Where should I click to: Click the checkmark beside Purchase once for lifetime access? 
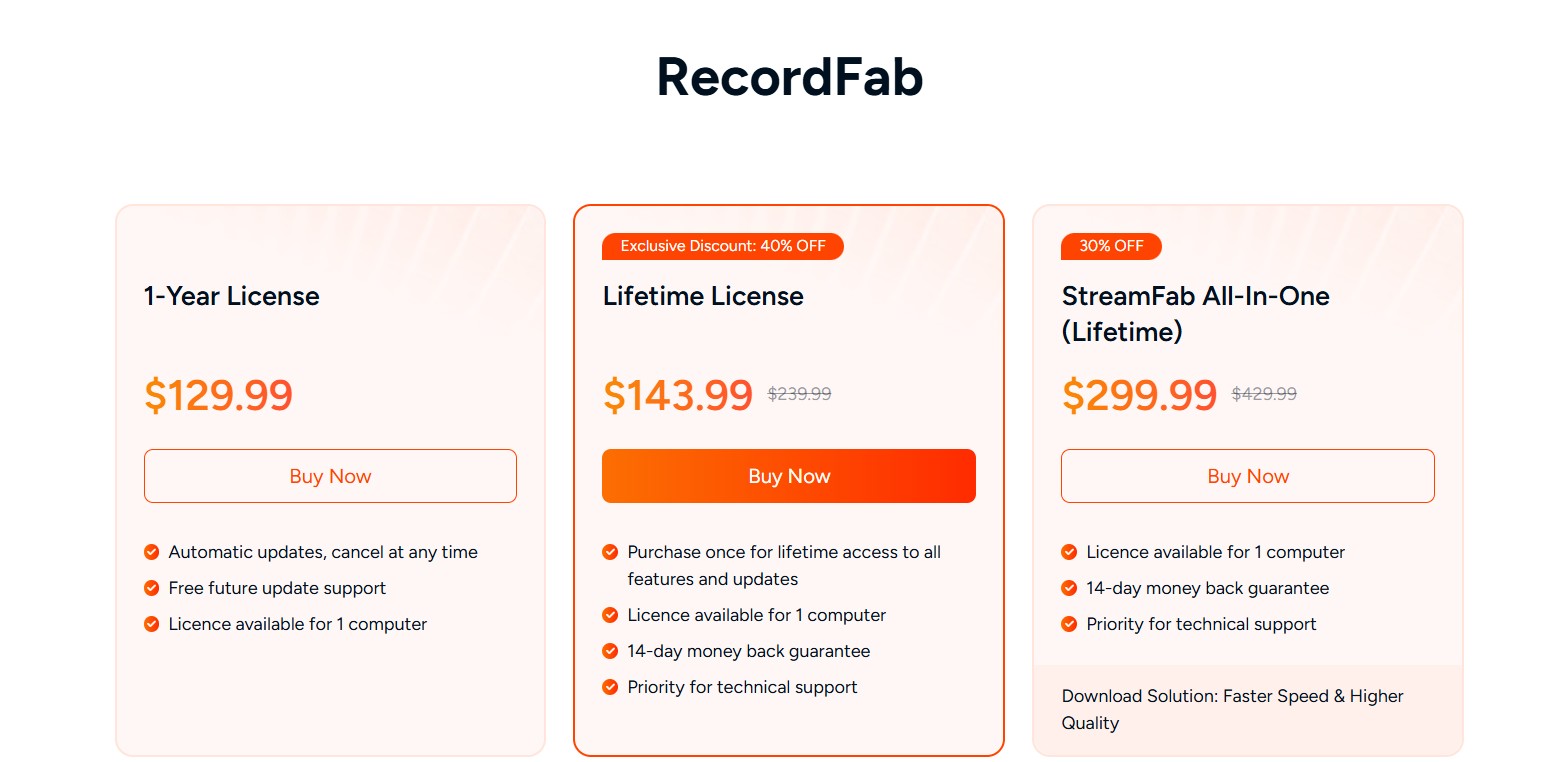click(x=610, y=551)
